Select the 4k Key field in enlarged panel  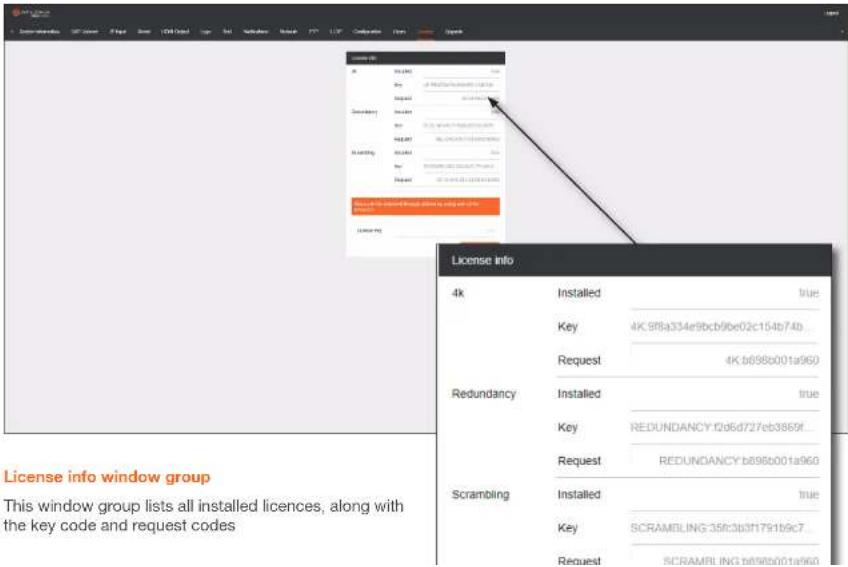pos(724,327)
